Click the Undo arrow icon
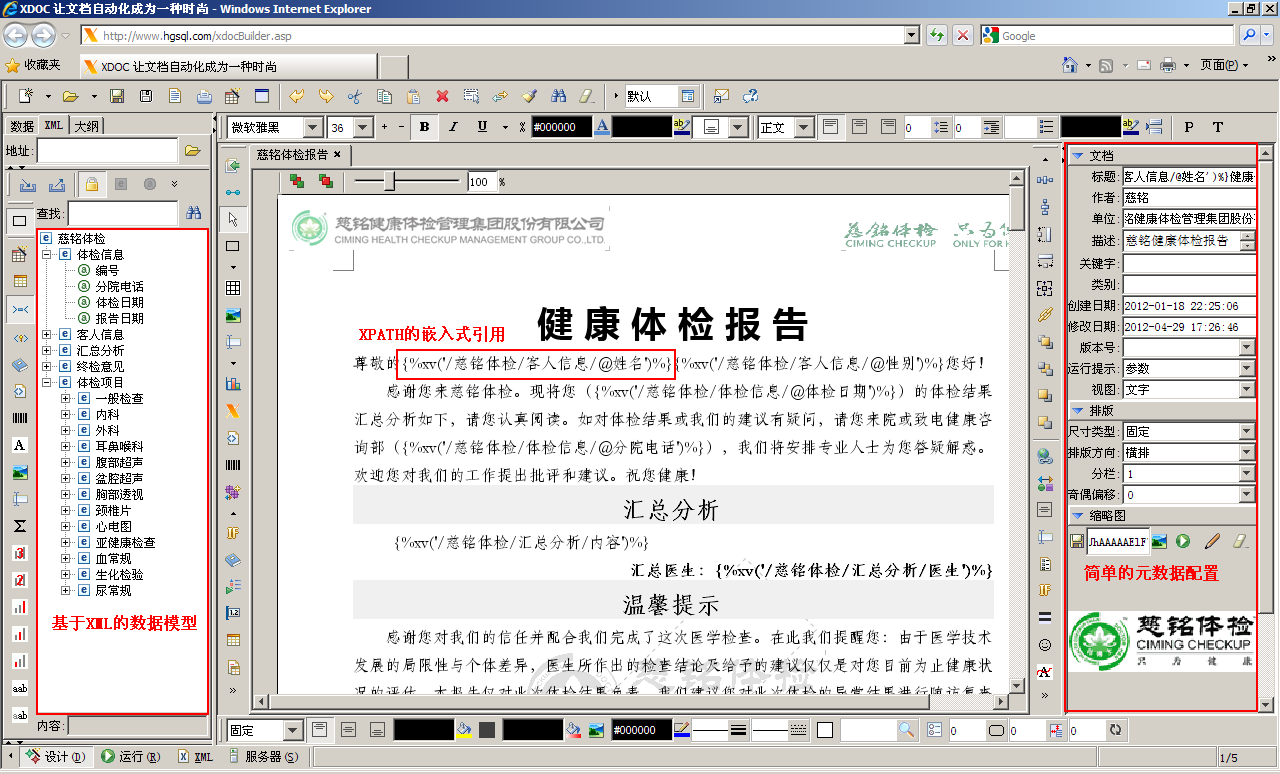The image size is (1280, 774). pyautogui.click(x=296, y=96)
